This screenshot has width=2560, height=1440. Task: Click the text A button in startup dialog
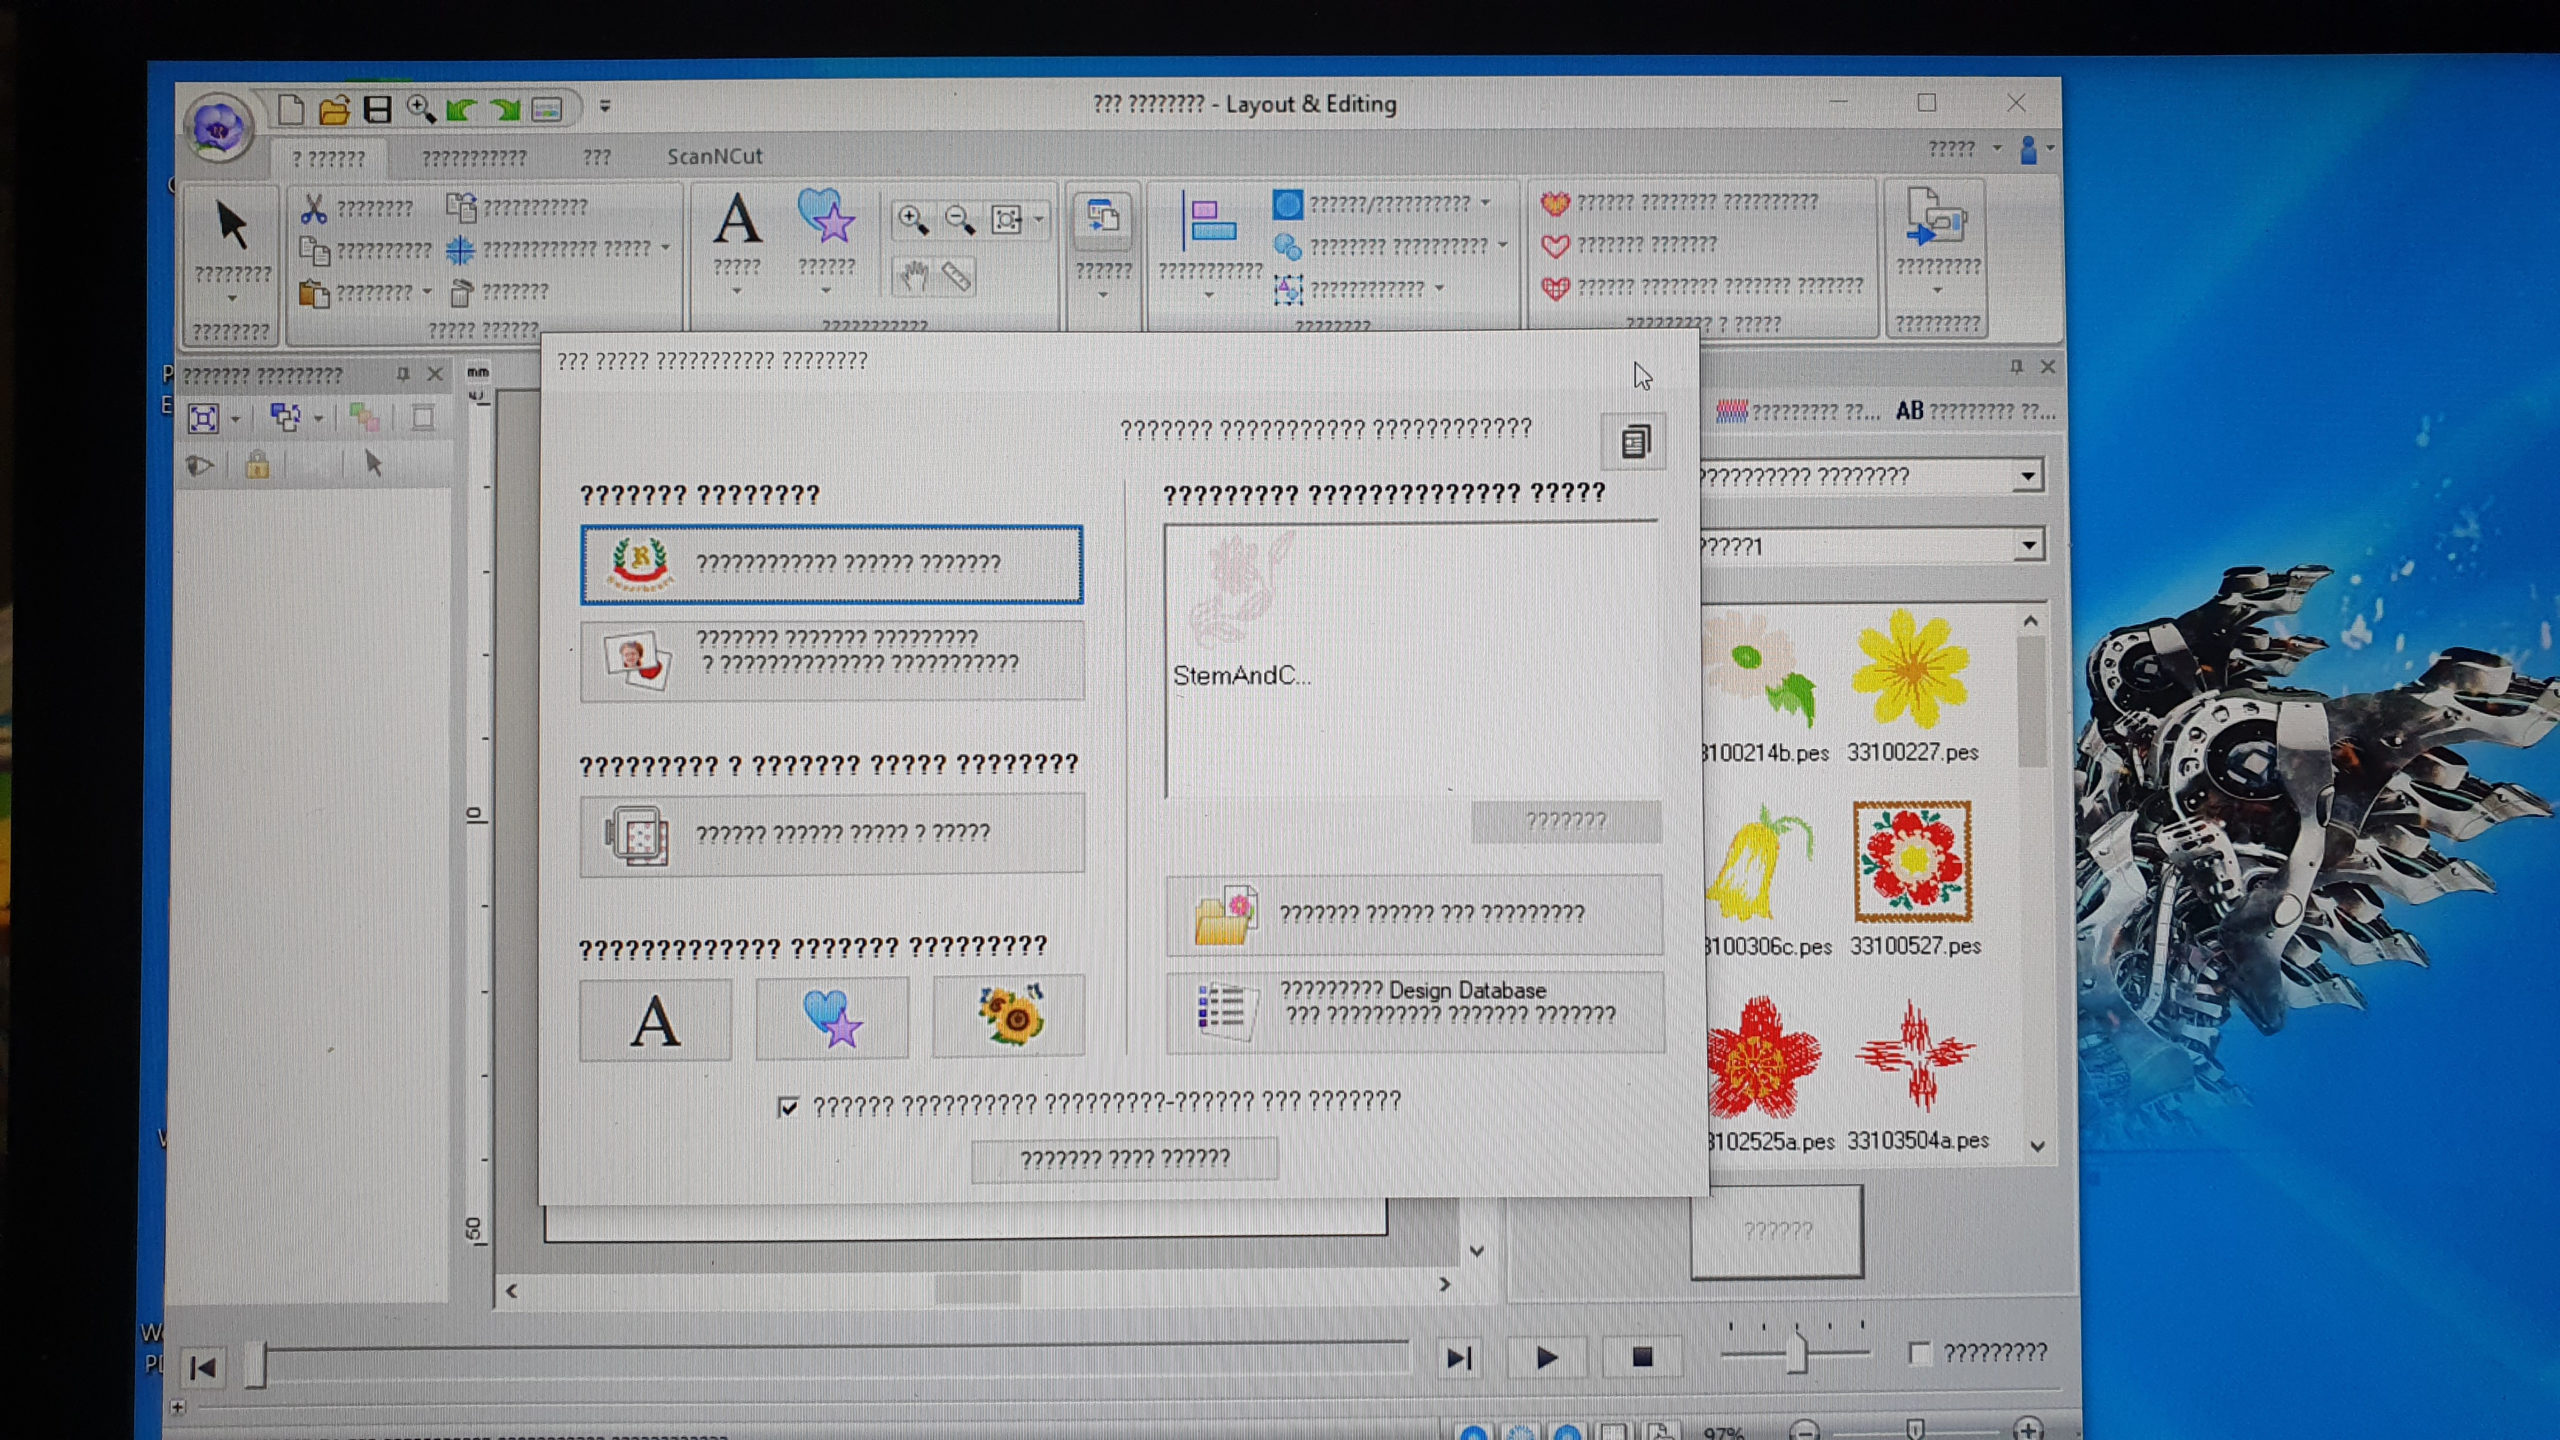(655, 1020)
